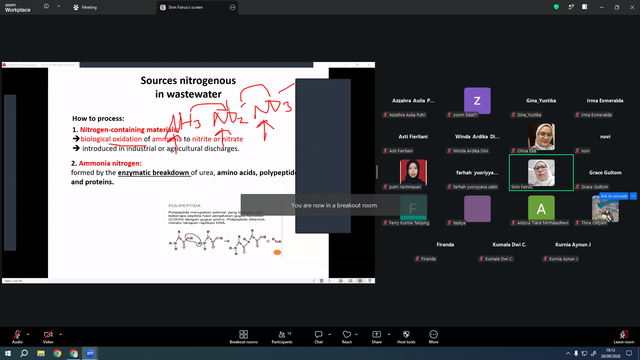Click Firanda participant name

445,244
